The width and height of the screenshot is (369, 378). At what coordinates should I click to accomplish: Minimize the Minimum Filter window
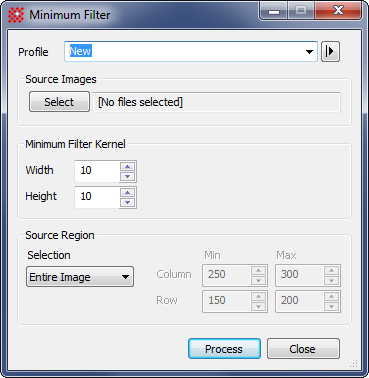pos(274,11)
